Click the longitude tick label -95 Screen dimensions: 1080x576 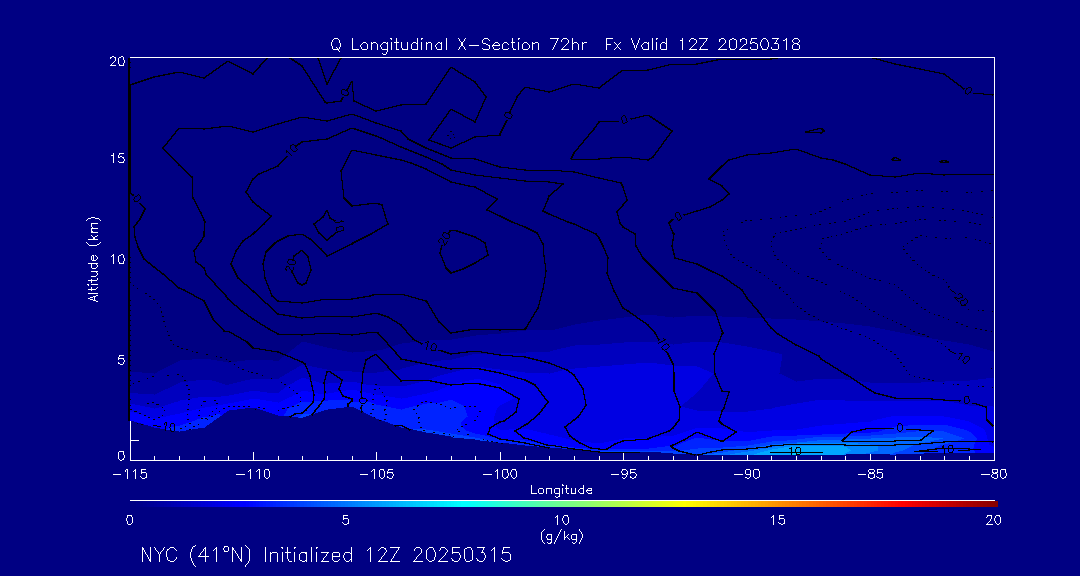[623, 475]
